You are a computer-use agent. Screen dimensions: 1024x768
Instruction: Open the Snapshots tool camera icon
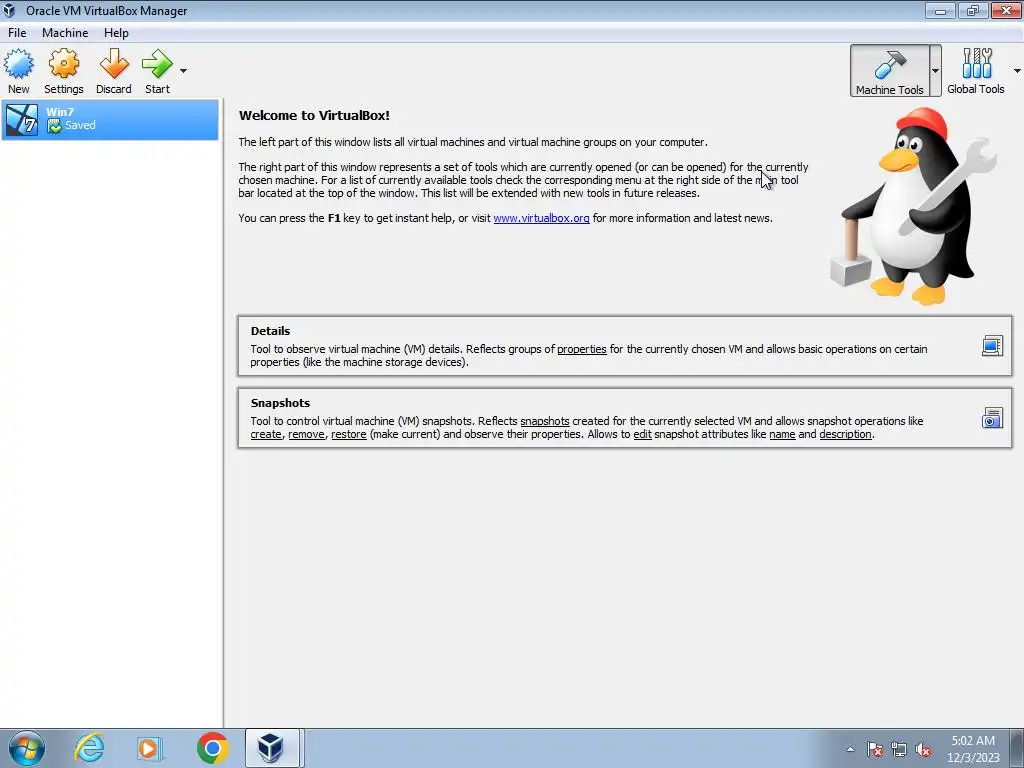[x=992, y=417]
